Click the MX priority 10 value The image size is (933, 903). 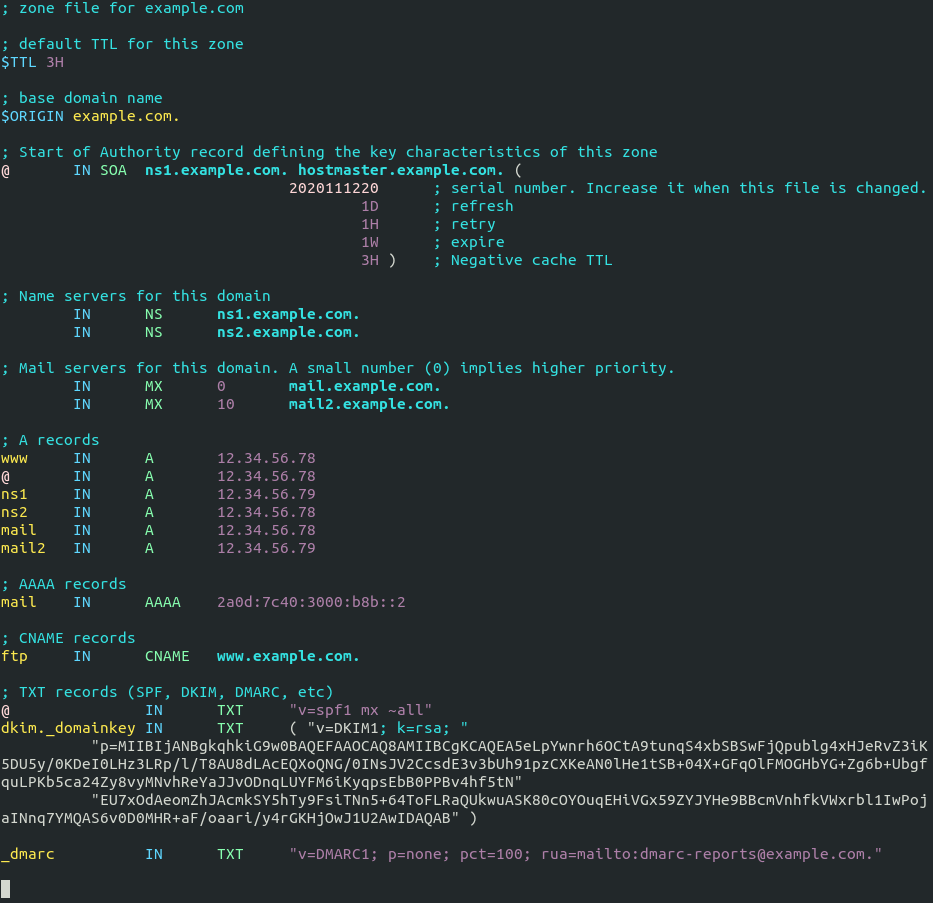tap(226, 405)
